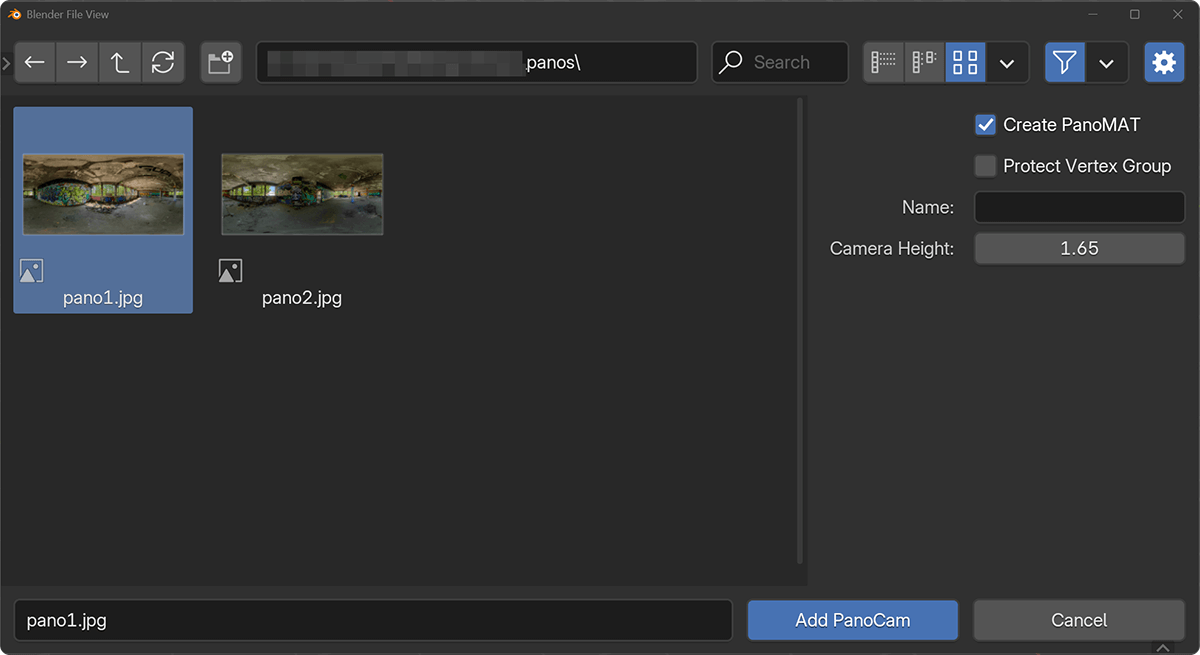
Task: Open display settings dropdown arrow
Action: [x=1007, y=63]
